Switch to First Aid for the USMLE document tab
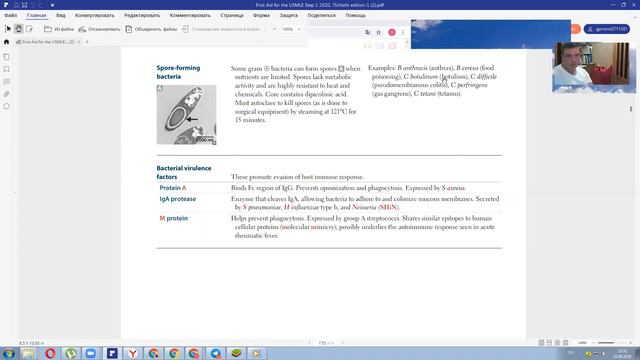640x360 pixels. (45, 42)
